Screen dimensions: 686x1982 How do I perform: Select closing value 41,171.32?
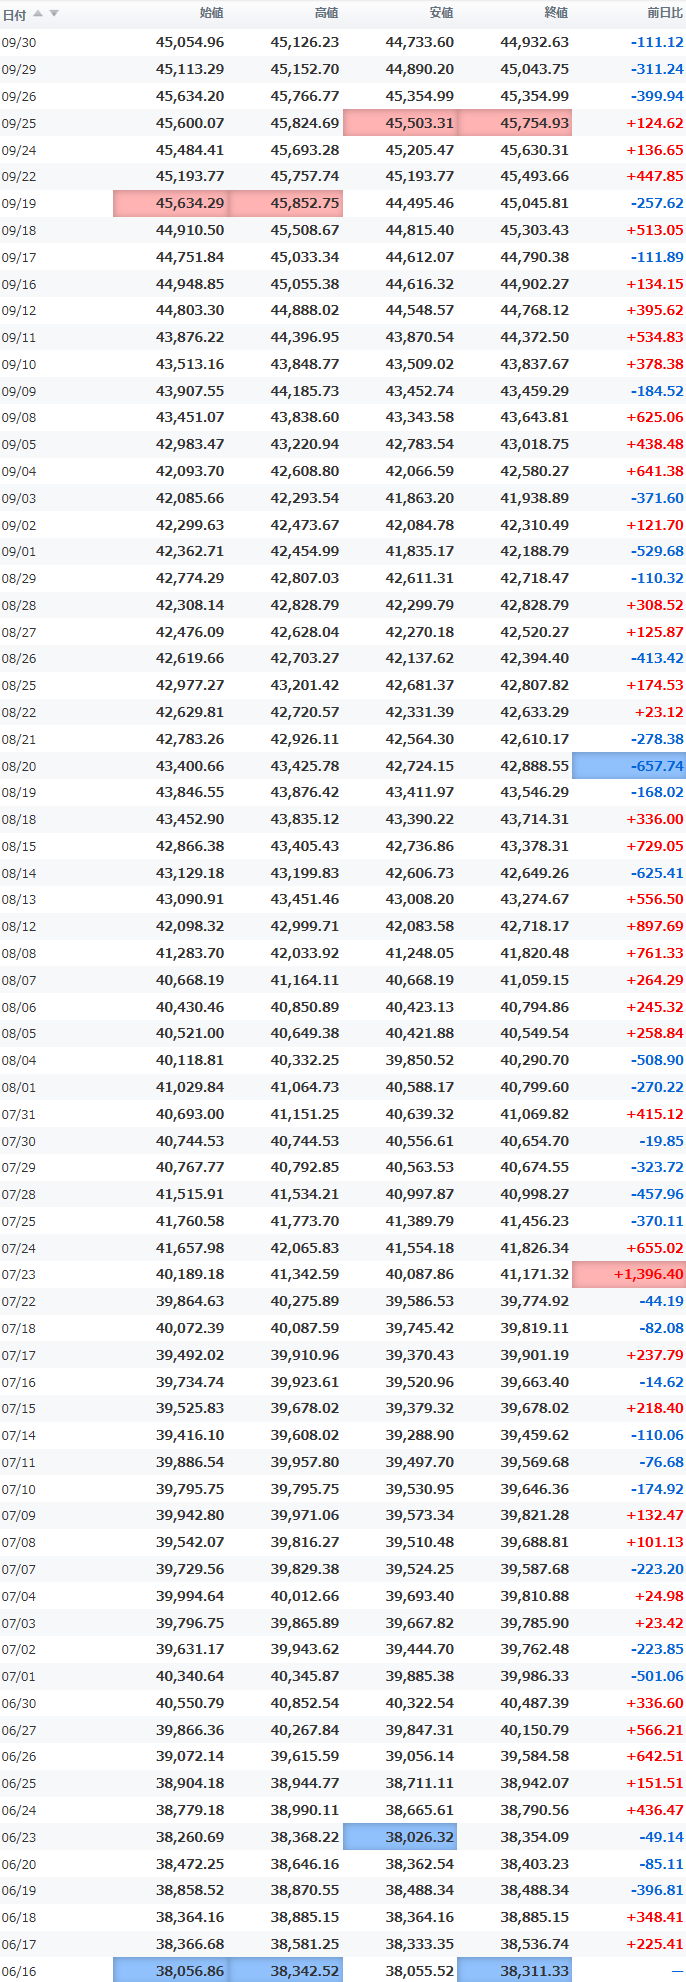(x=534, y=1275)
